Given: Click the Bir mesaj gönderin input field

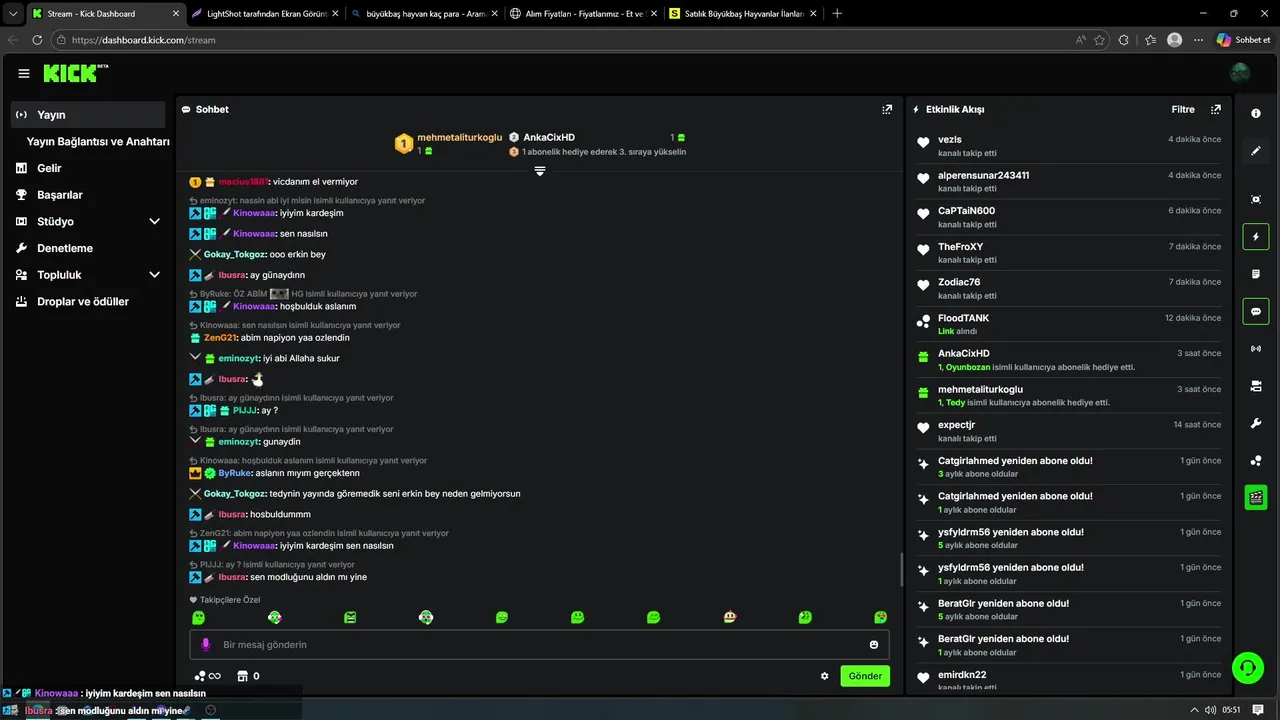Looking at the screenshot, I should coord(539,645).
